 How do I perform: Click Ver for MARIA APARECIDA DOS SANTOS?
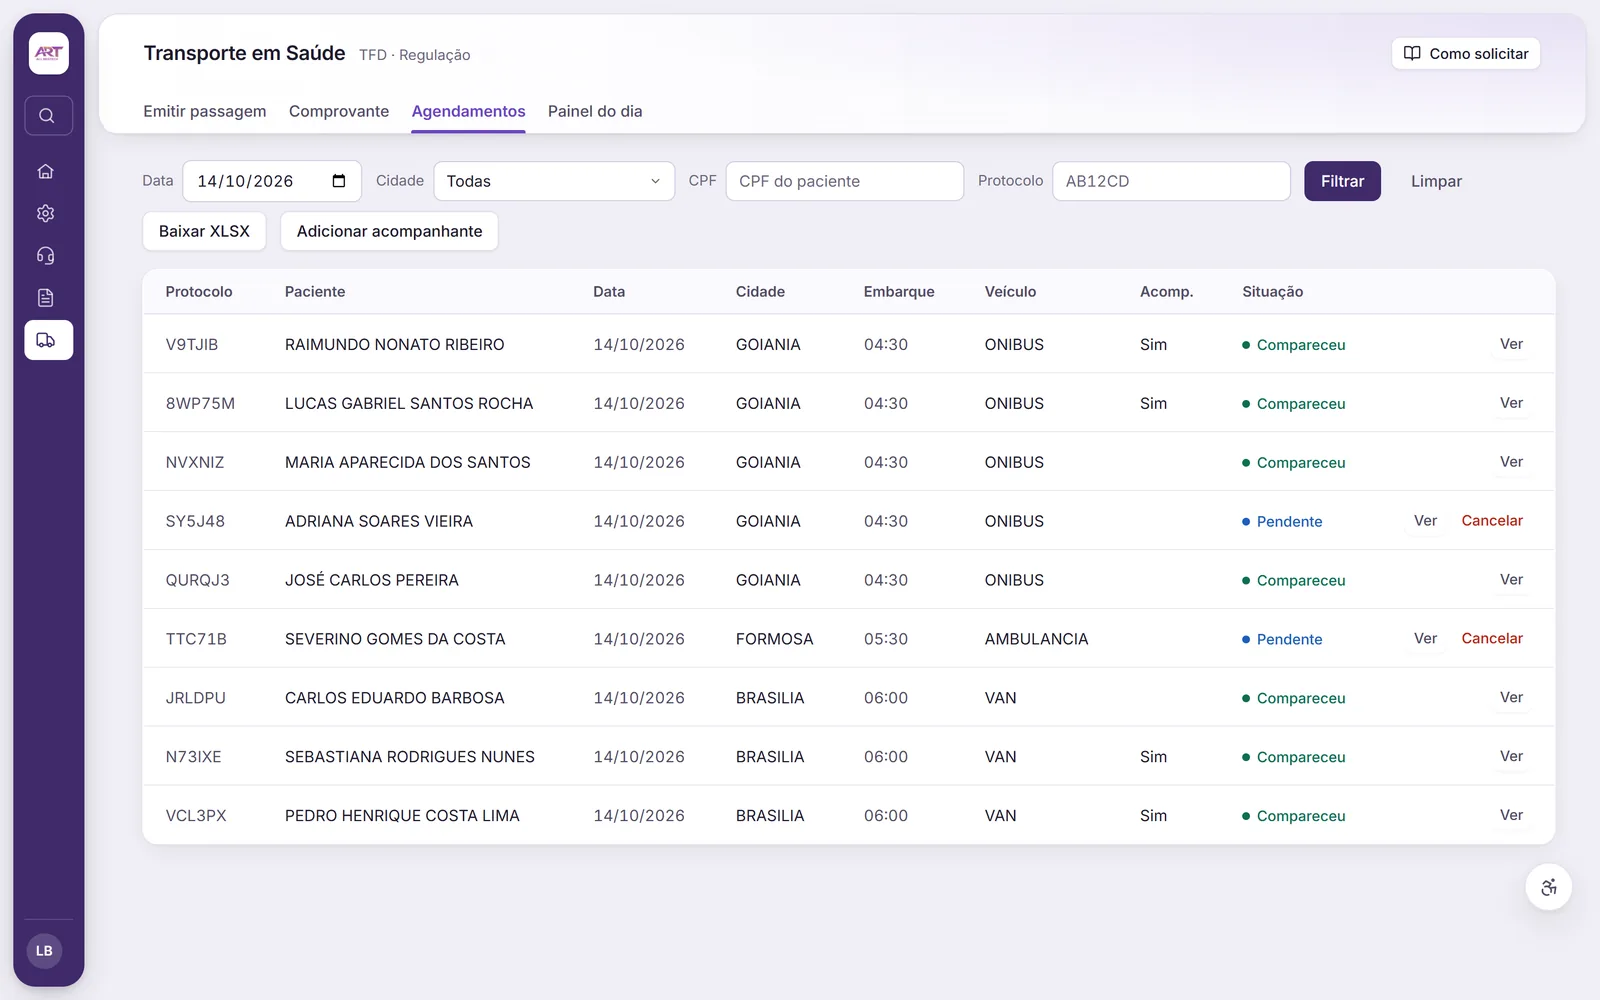click(1511, 462)
